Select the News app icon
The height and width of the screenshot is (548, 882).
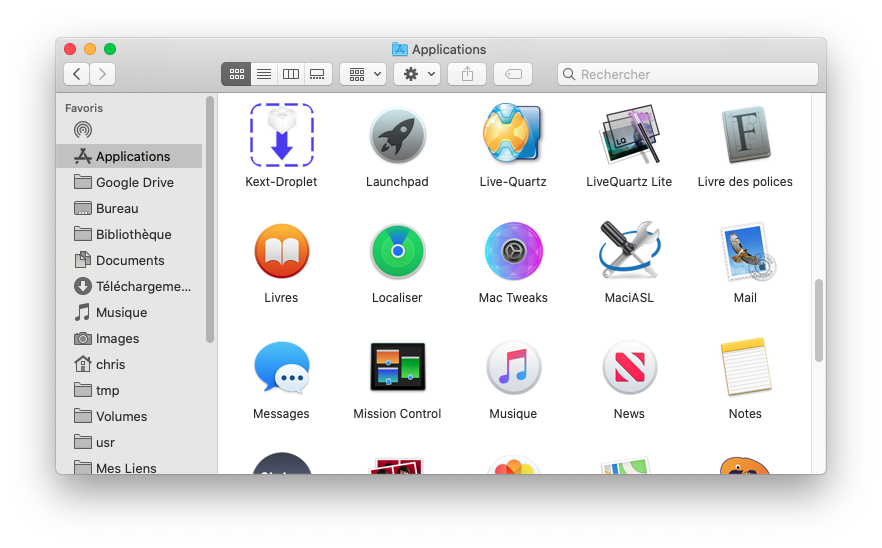[629, 367]
